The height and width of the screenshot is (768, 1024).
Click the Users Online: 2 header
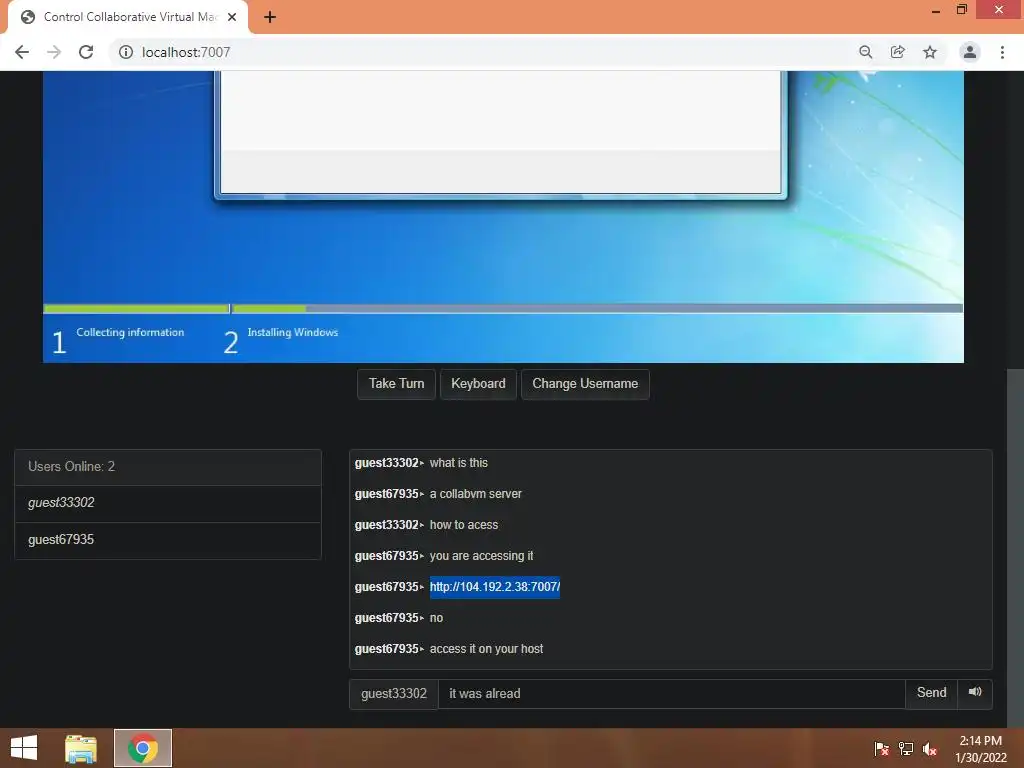pyautogui.click(x=168, y=467)
